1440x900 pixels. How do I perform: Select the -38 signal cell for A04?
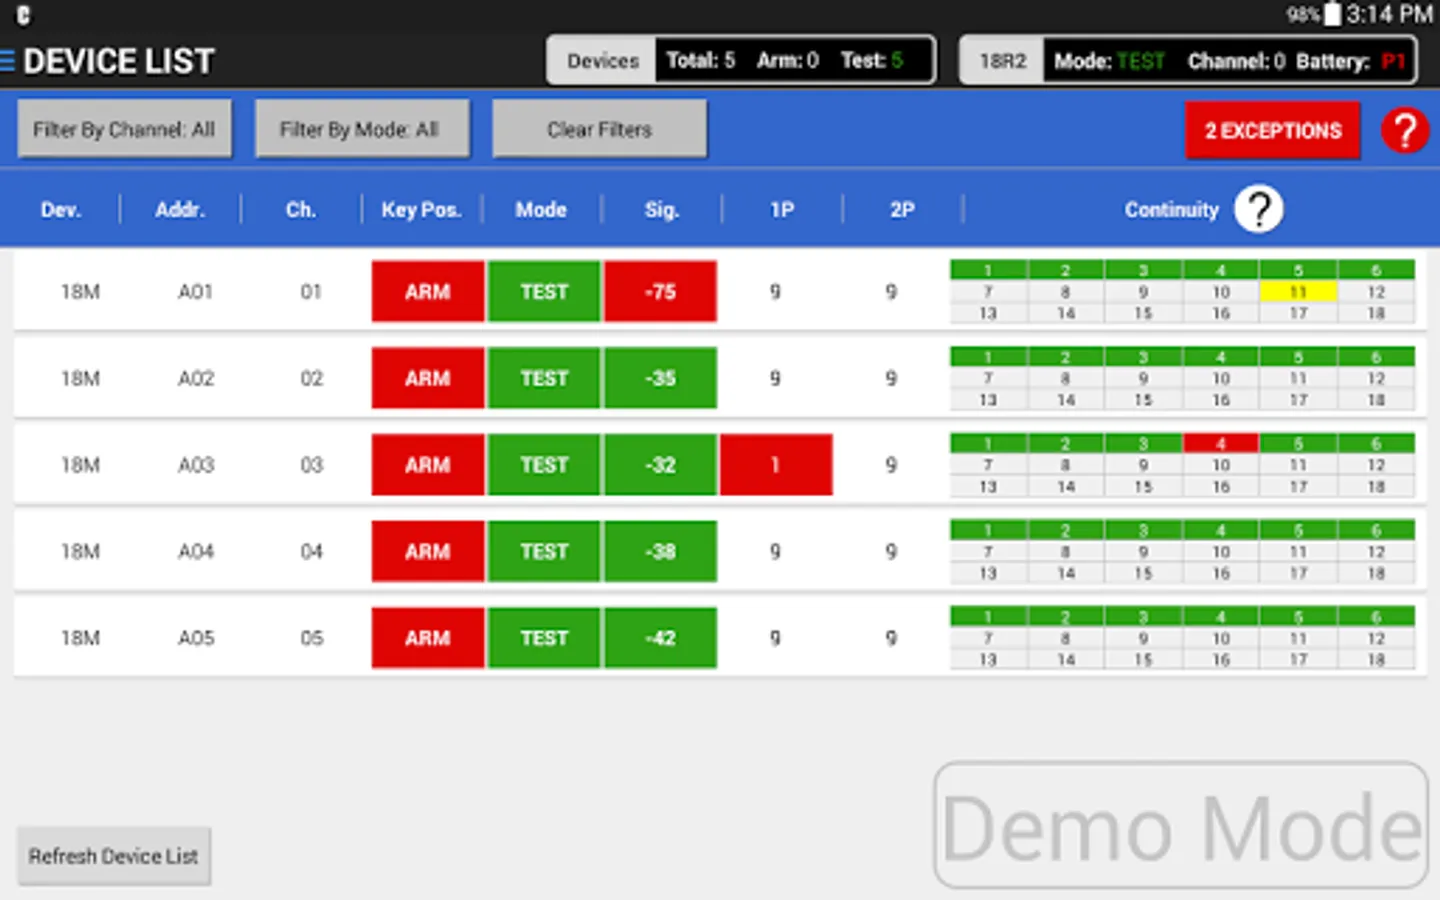tap(660, 551)
